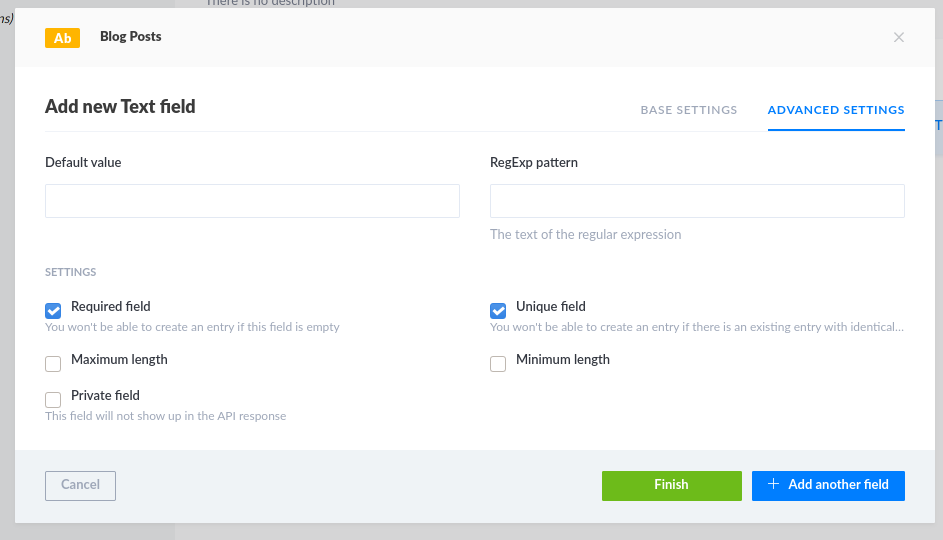Select the Advanced Settings tab

(835, 110)
